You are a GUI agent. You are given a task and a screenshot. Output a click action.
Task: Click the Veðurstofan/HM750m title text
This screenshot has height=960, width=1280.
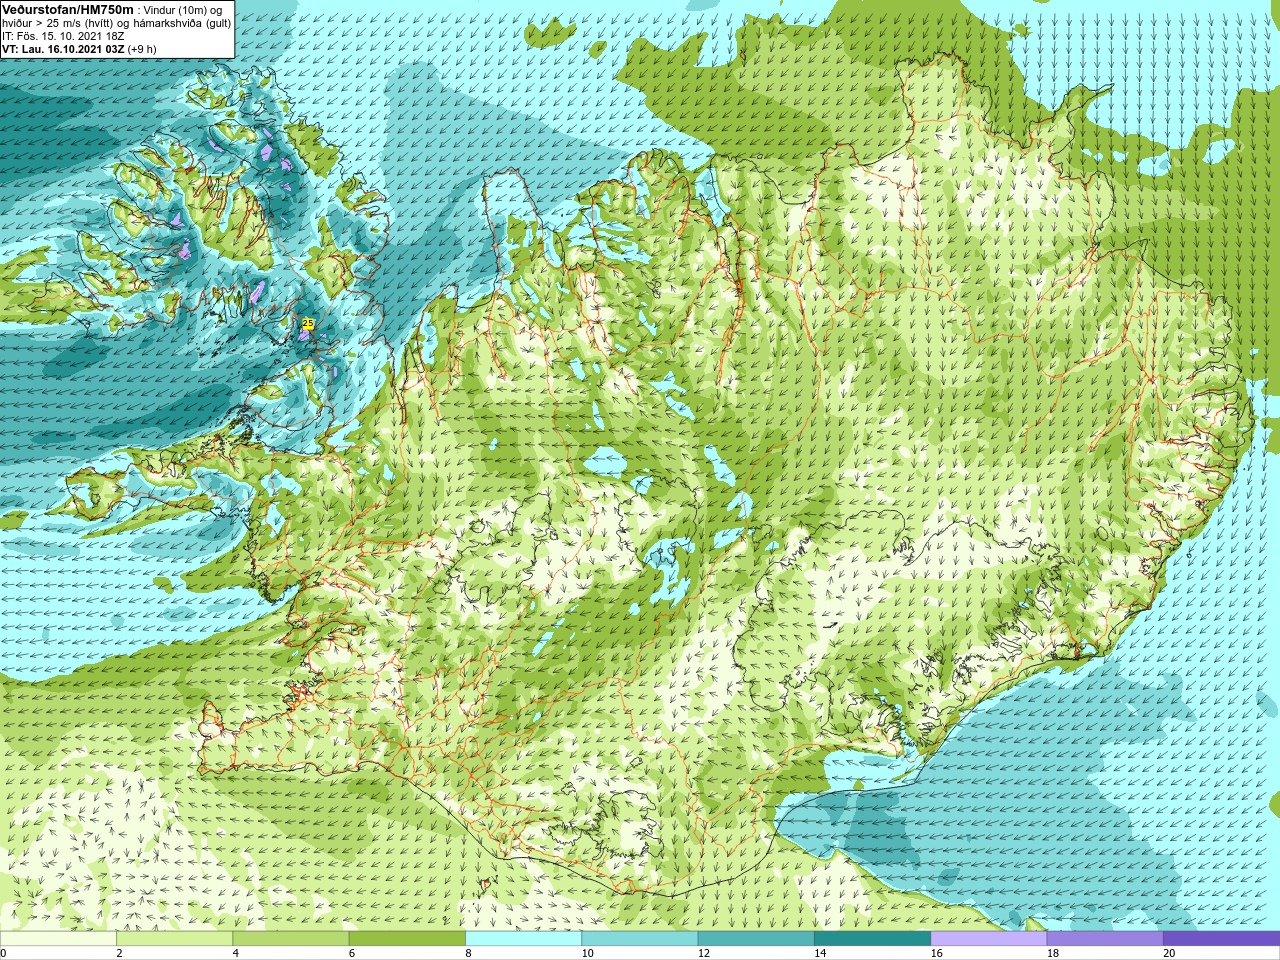tap(67, 9)
